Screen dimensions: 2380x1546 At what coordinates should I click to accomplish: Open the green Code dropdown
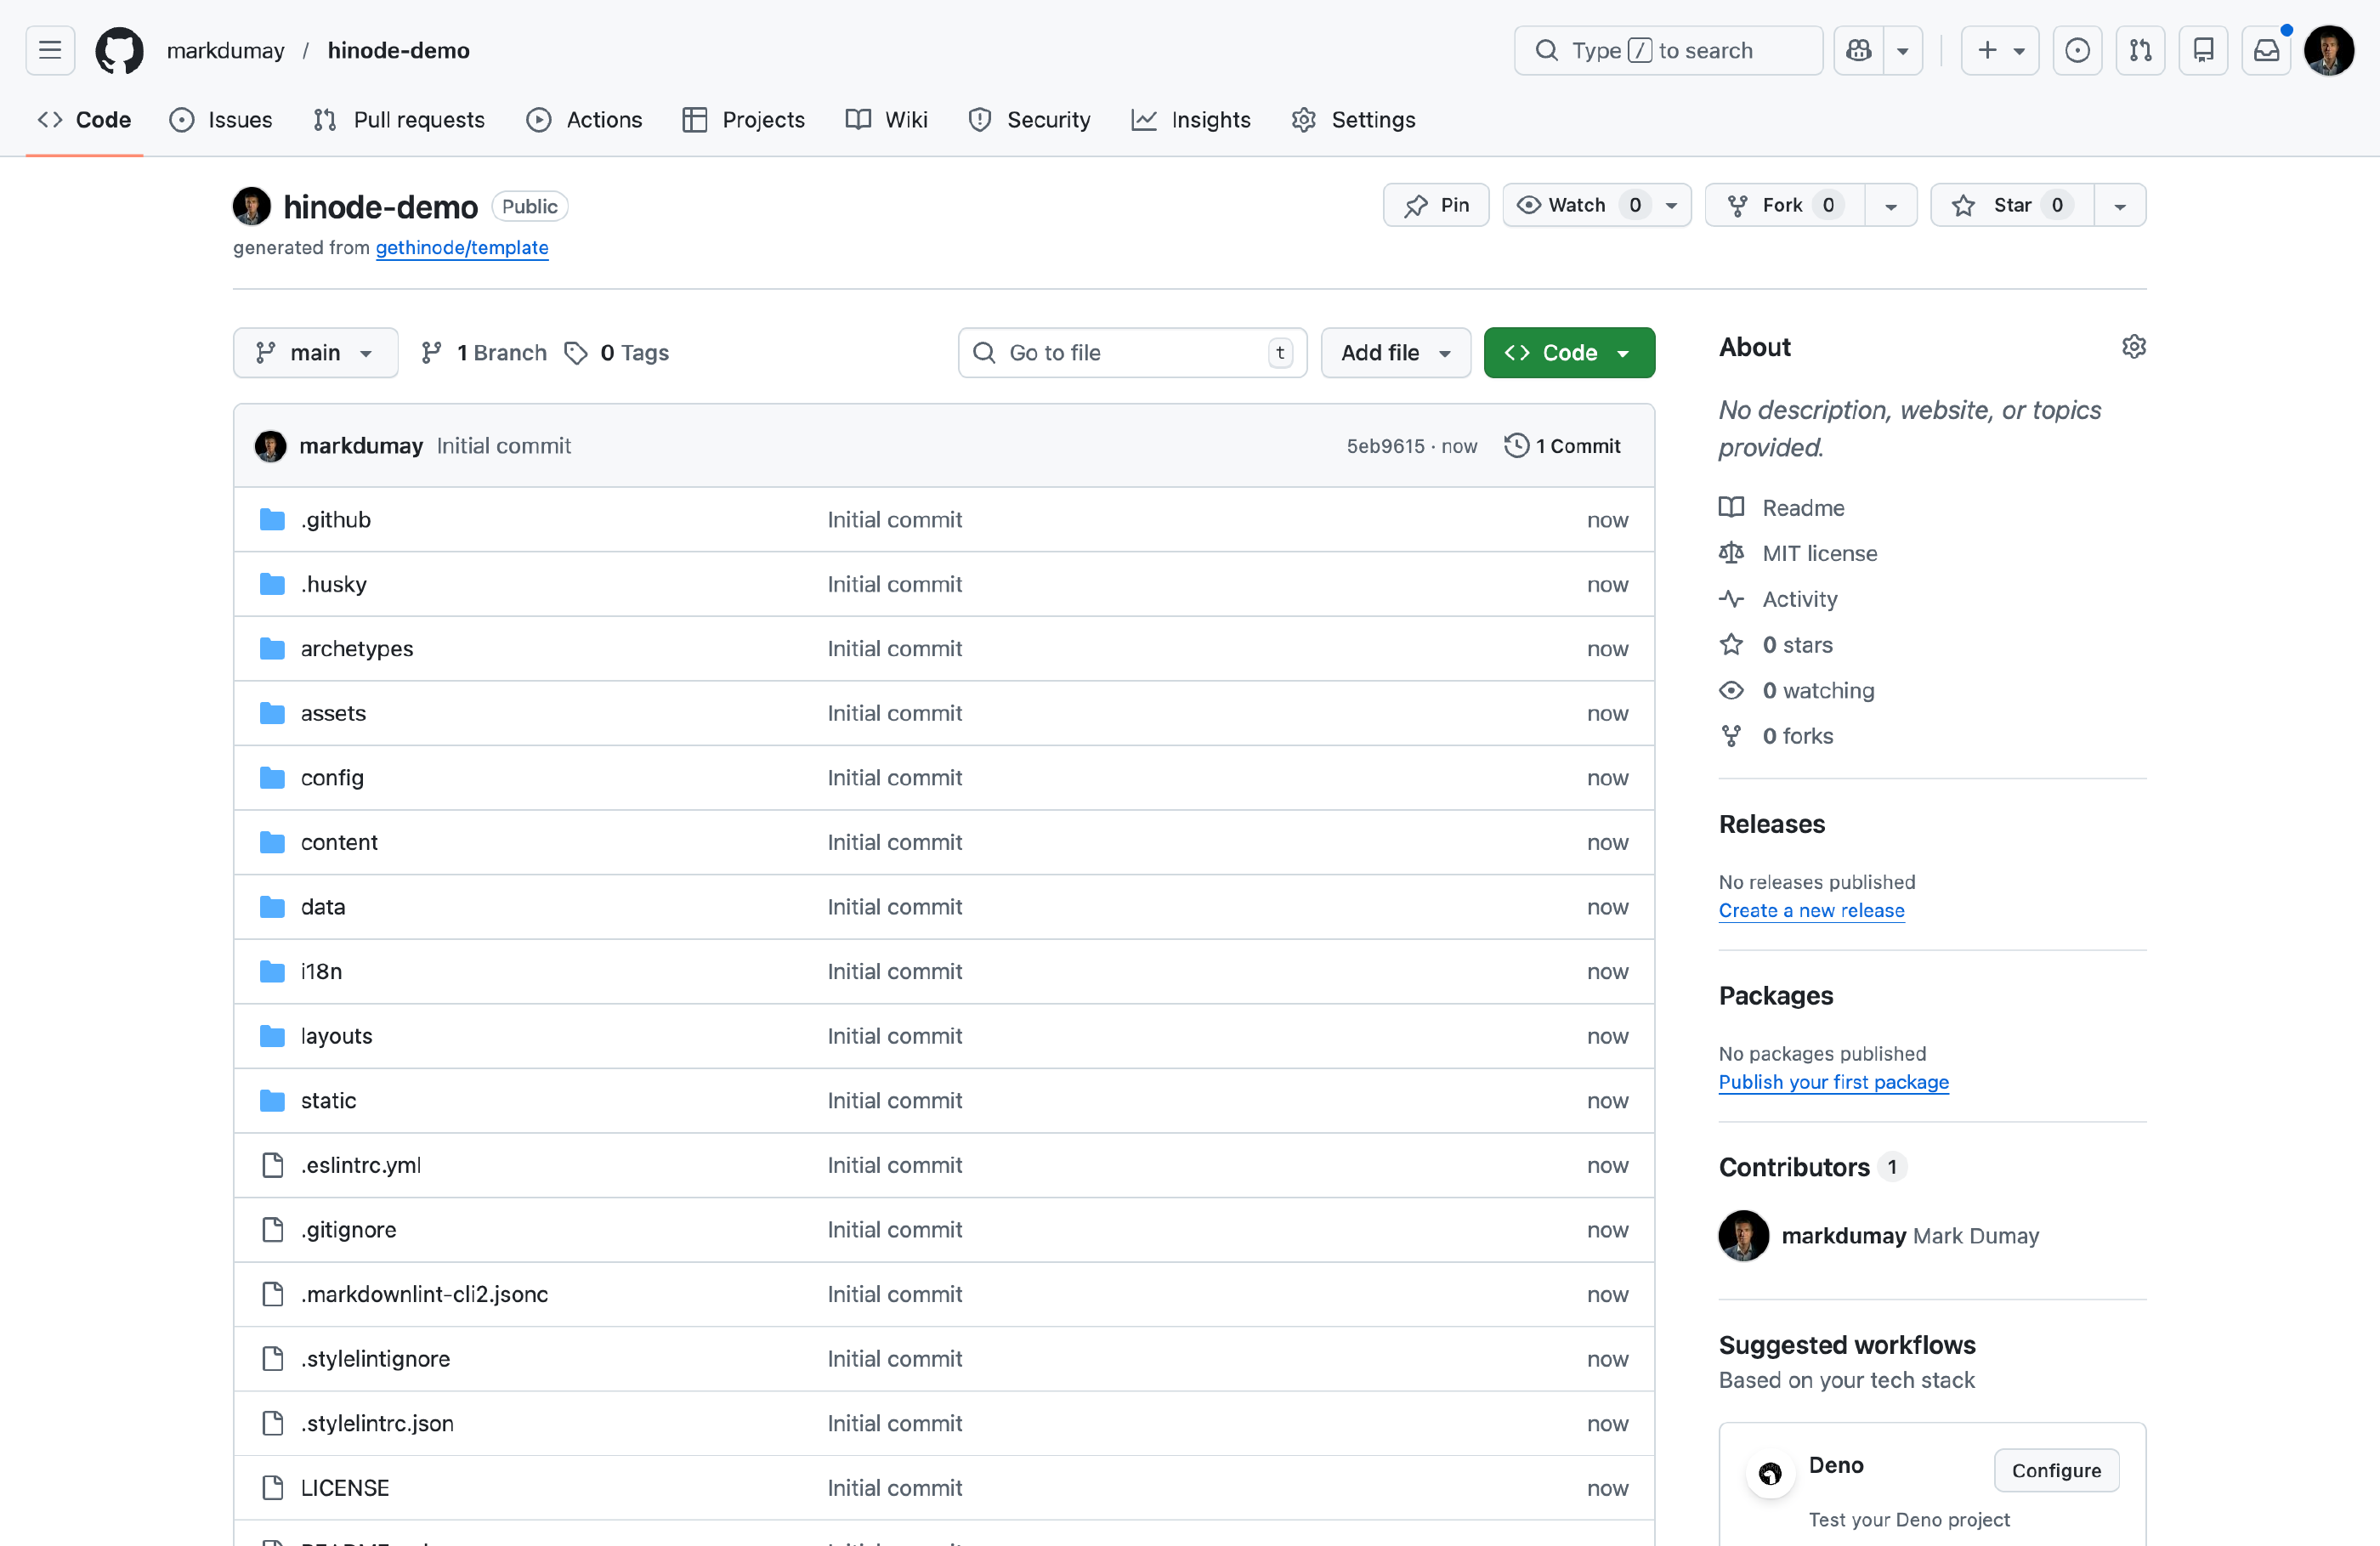coord(1568,353)
